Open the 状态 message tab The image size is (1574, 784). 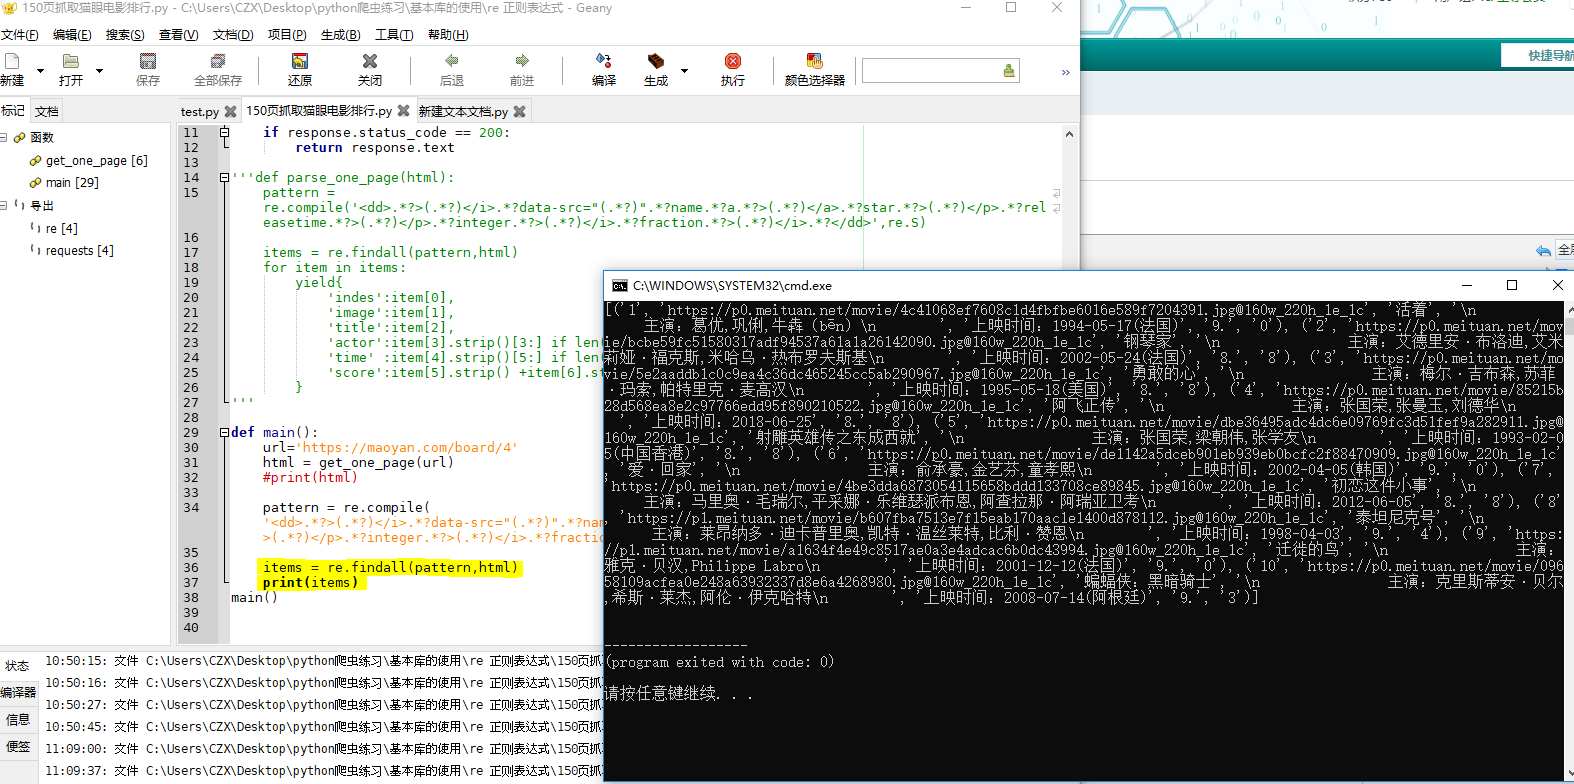coord(18,666)
